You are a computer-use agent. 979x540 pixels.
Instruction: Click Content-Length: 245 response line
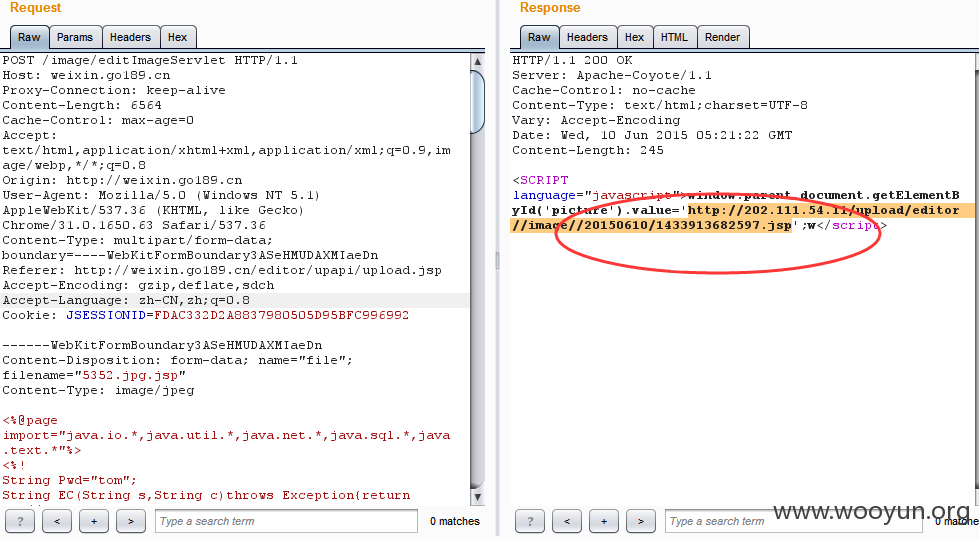[588, 150]
